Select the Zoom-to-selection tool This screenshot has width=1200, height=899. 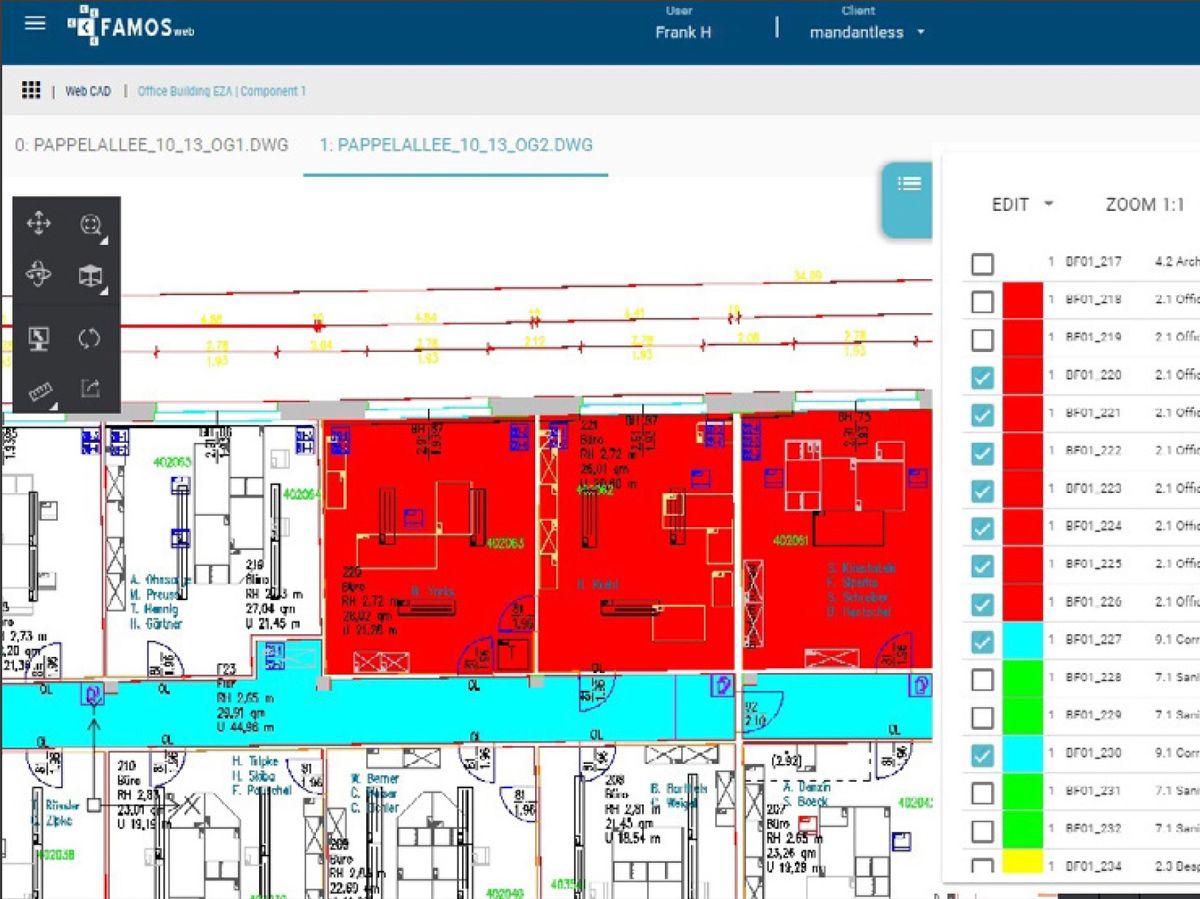90,224
